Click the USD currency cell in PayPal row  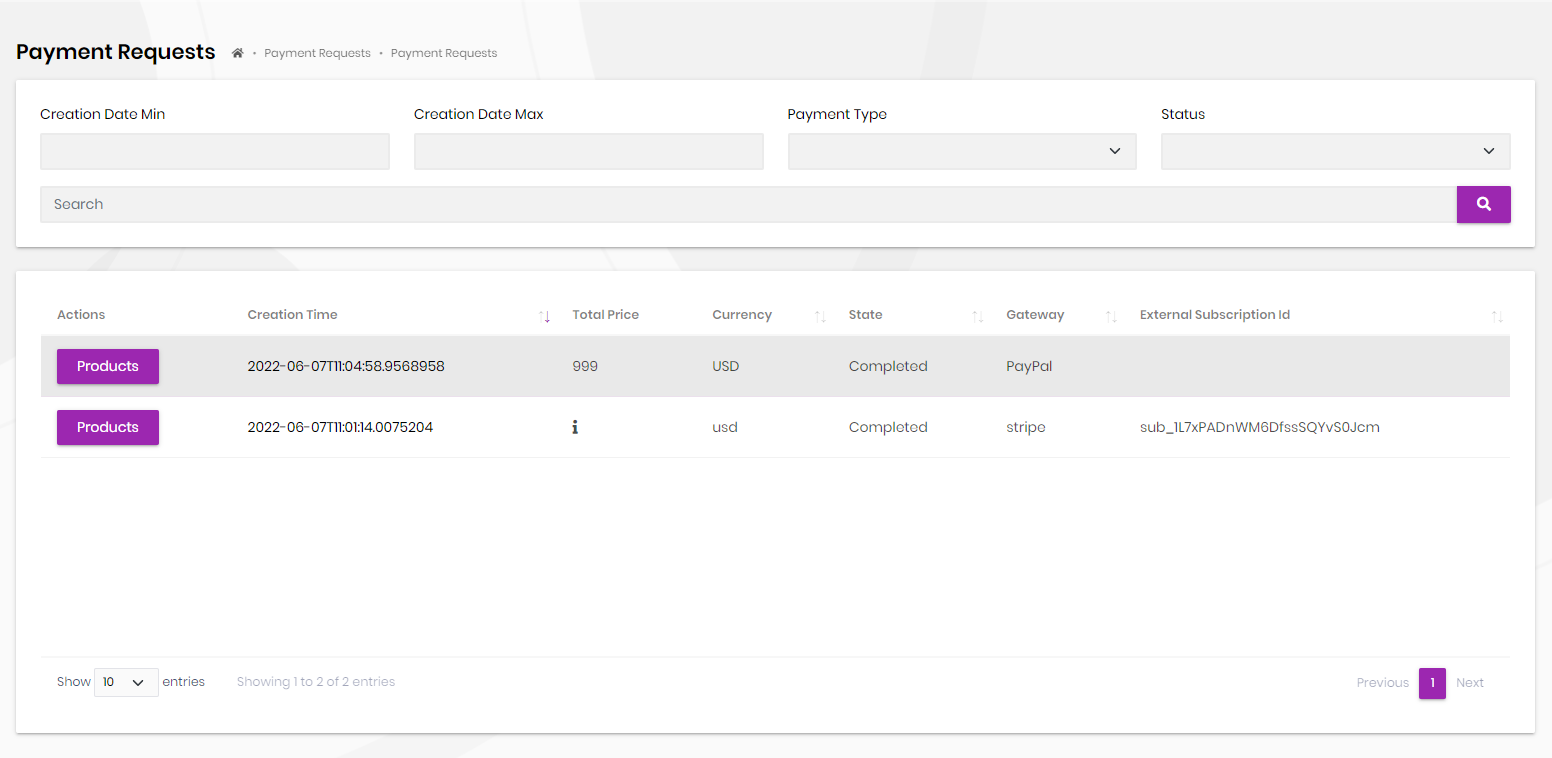[726, 366]
